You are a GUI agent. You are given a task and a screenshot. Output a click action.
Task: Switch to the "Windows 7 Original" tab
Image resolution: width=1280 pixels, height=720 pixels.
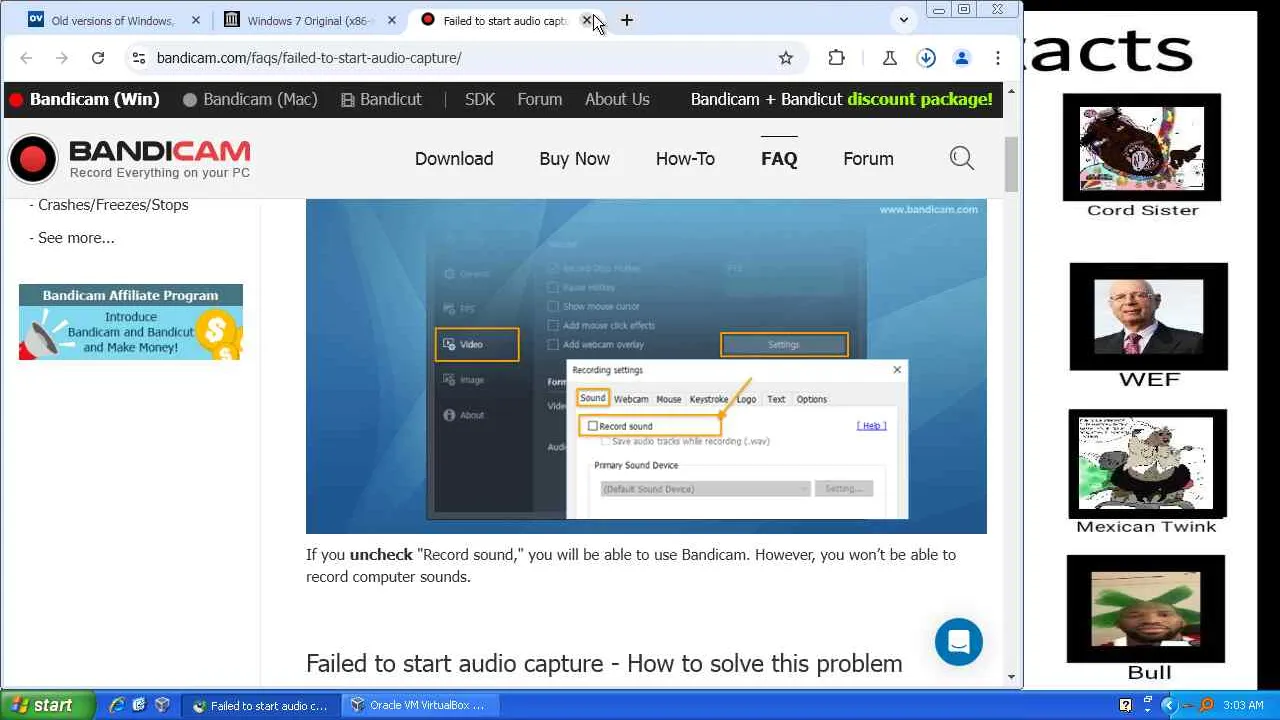tap(310, 20)
